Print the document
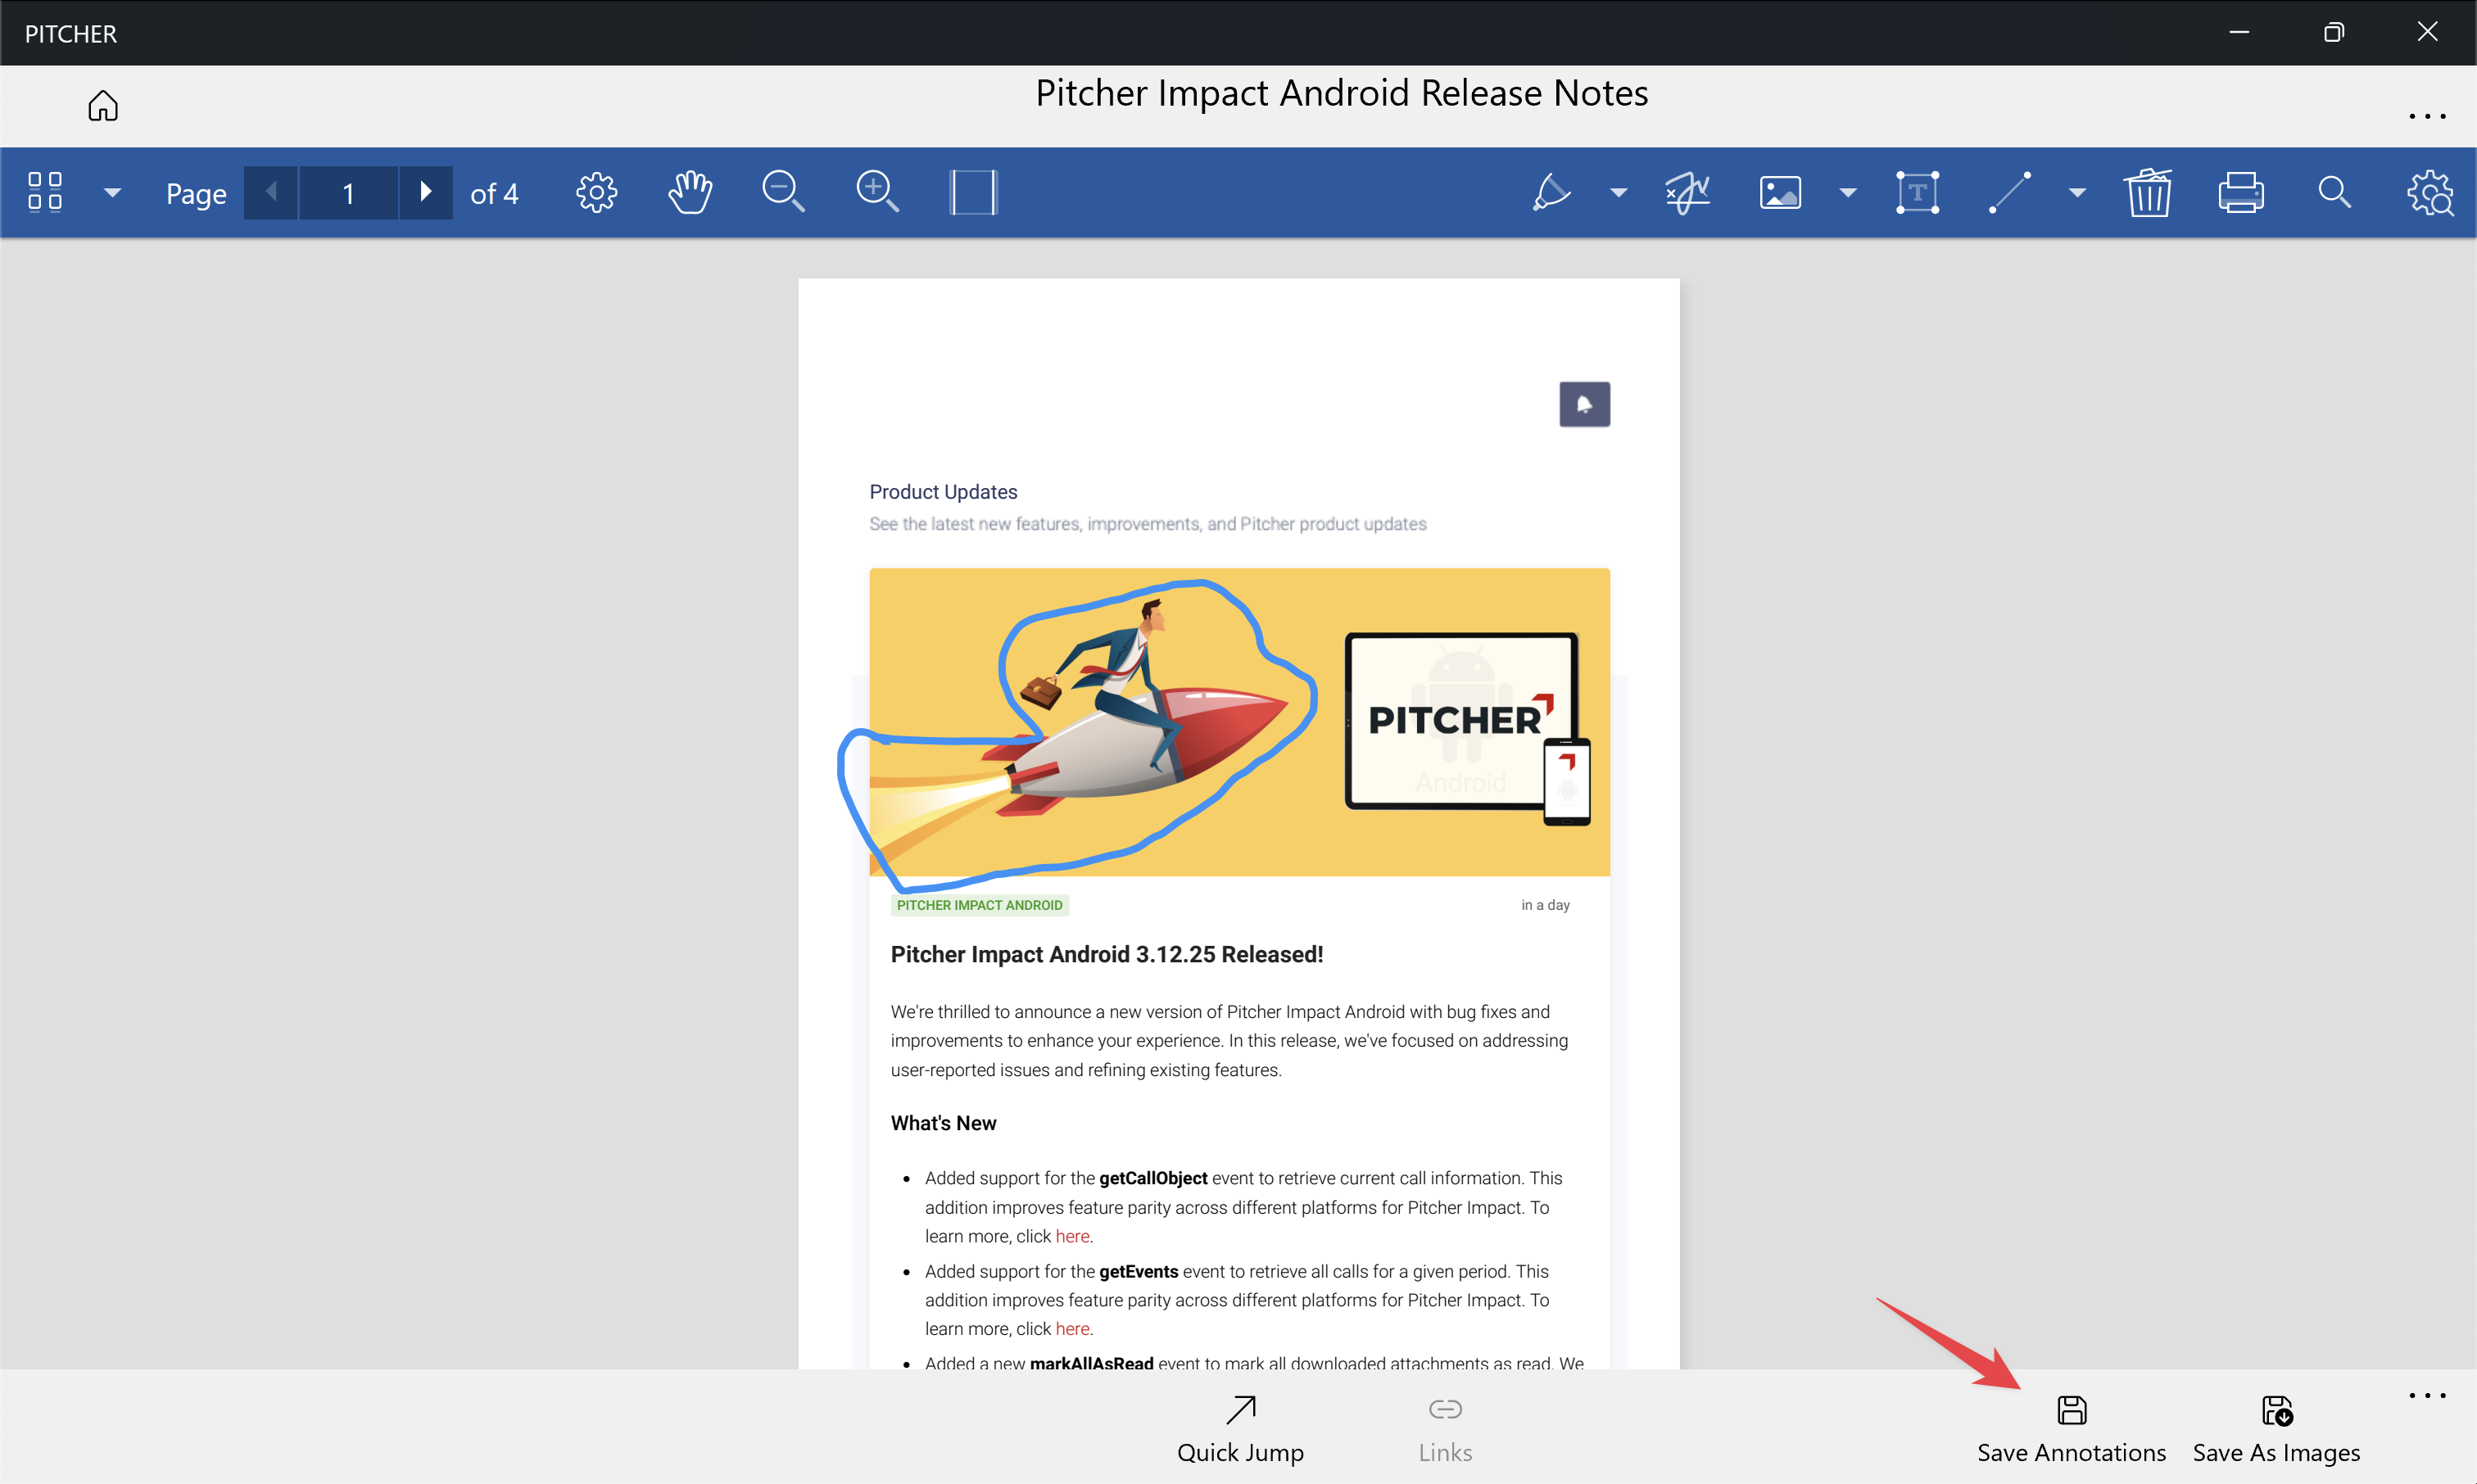This screenshot has height=1484, width=2477. 2241,192
